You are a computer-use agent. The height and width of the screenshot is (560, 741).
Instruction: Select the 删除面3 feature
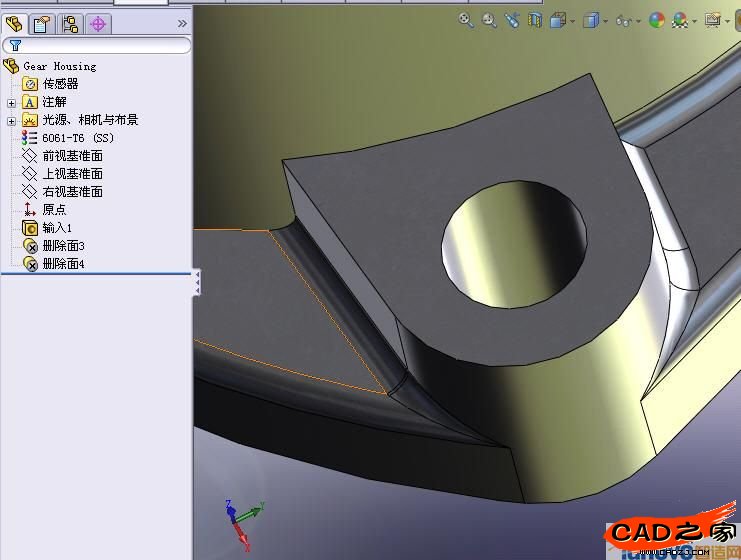63,246
